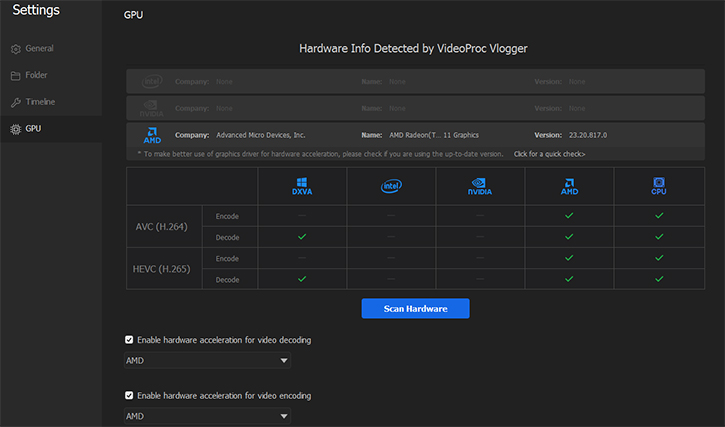Disable hardware acceleration for video encoding
This screenshot has width=725, height=427.
coord(129,395)
